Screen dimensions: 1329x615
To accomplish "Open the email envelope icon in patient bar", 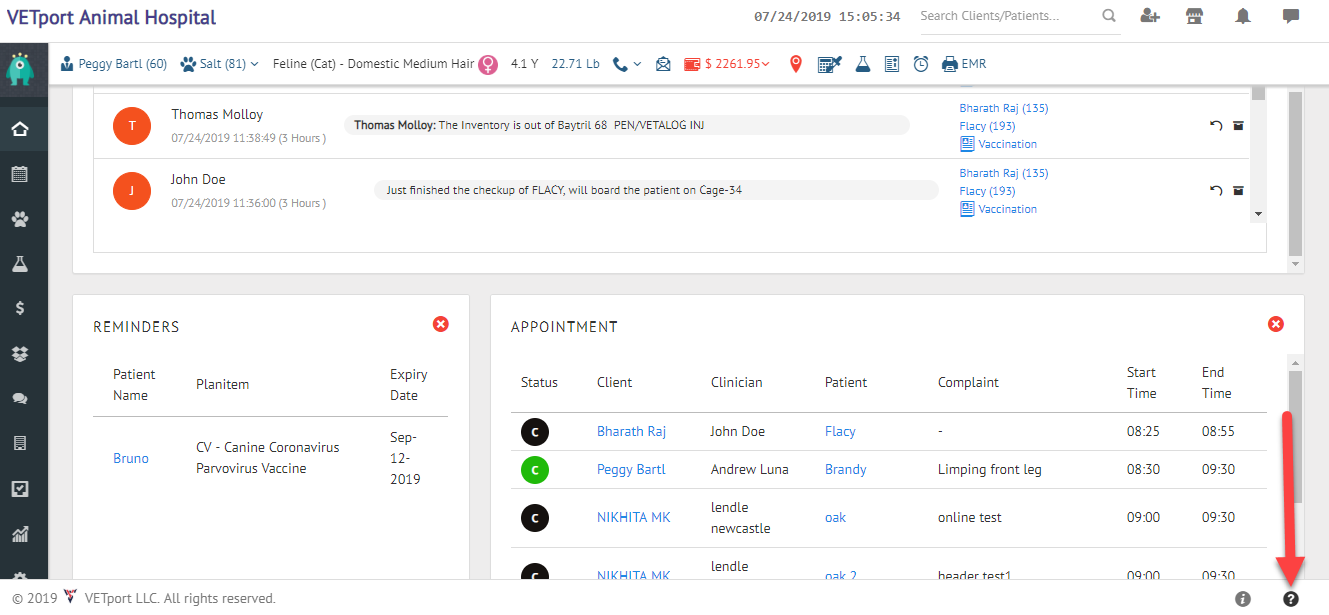I will point(663,64).
